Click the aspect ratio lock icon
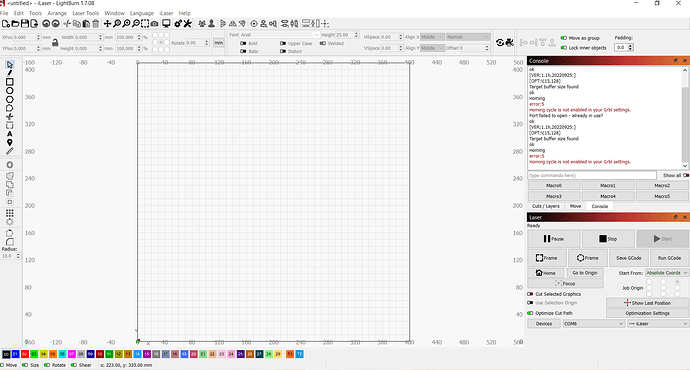690x370 pixels. [55, 43]
